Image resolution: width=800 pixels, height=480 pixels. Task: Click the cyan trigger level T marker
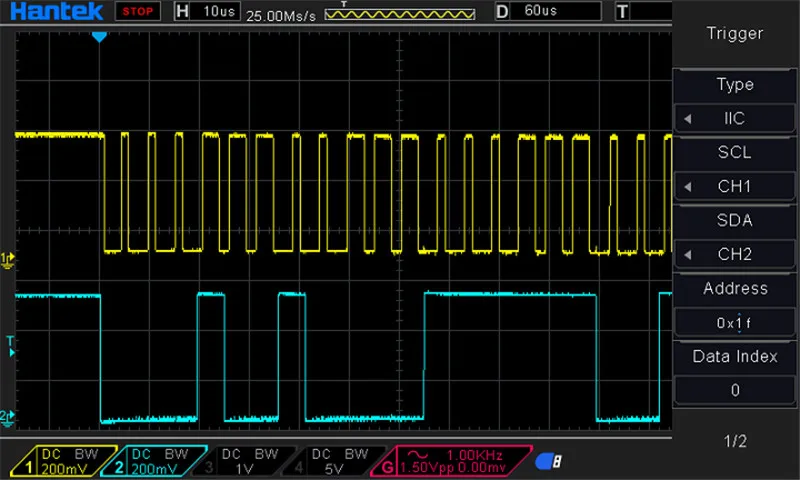pyautogui.click(x=11, y=345)
